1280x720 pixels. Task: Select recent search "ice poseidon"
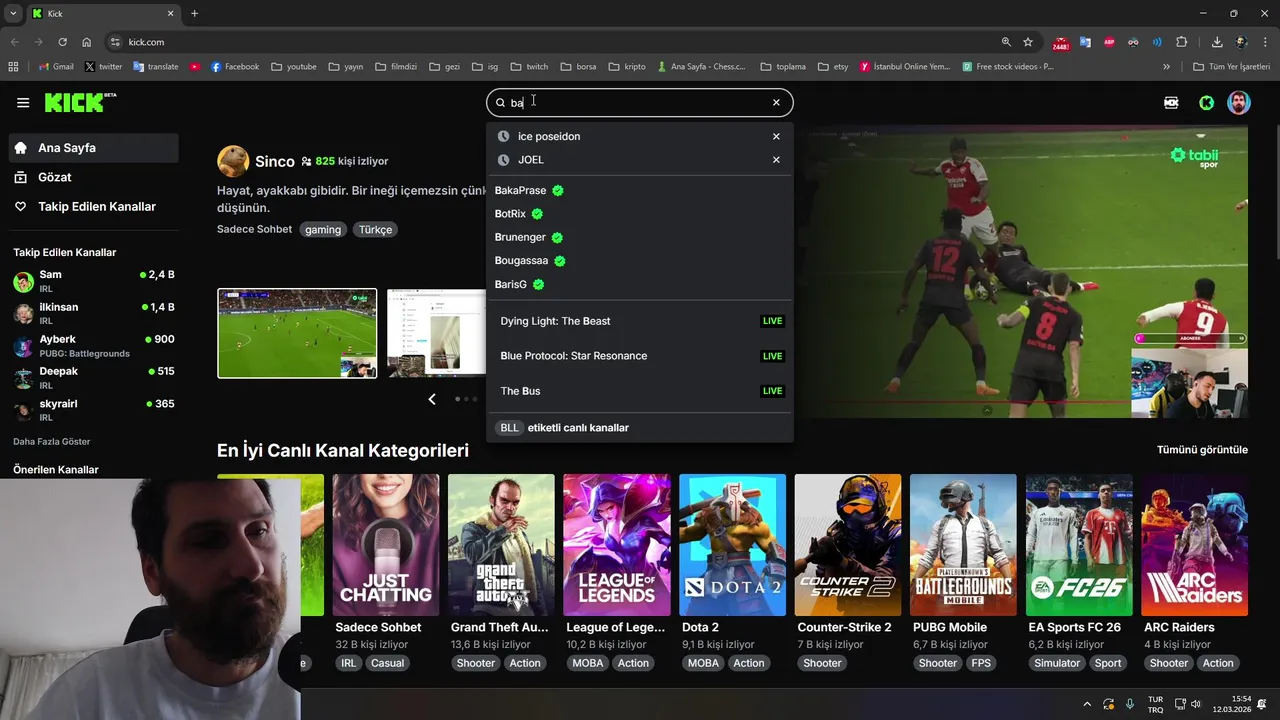click(x=548, y=136)
